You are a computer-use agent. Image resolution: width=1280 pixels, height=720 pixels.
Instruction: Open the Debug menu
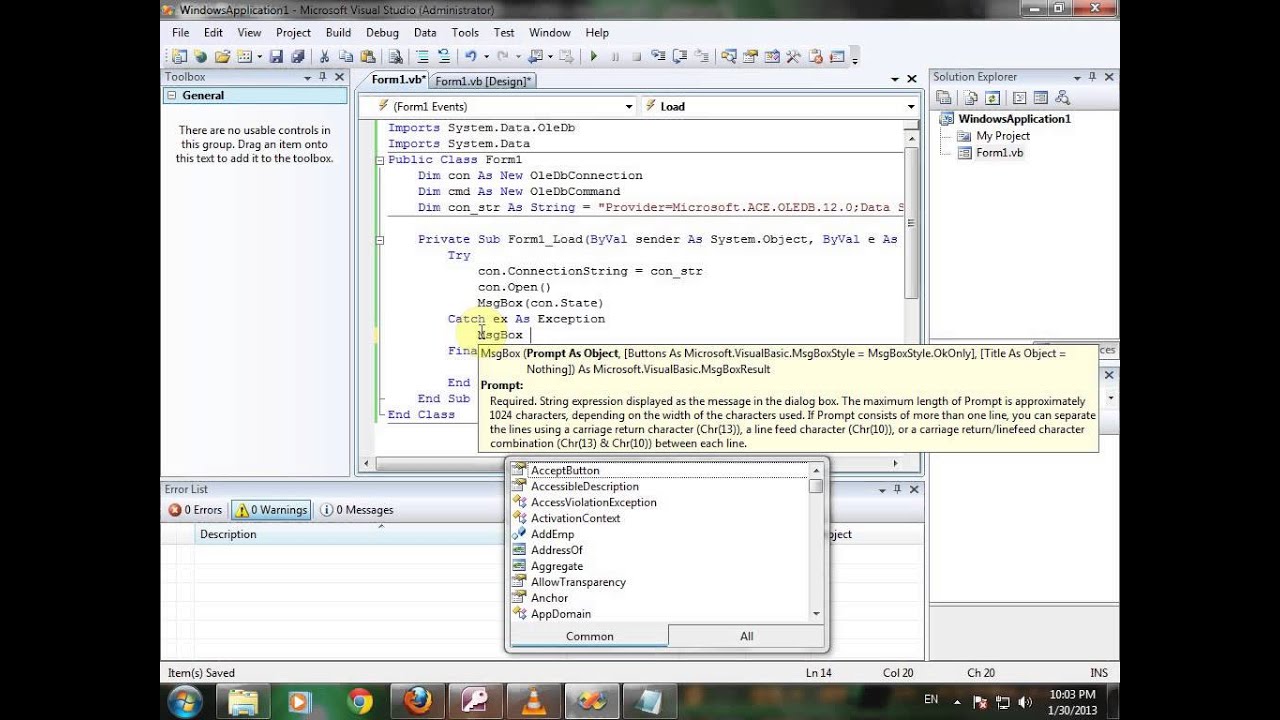[x=382, y=33]
